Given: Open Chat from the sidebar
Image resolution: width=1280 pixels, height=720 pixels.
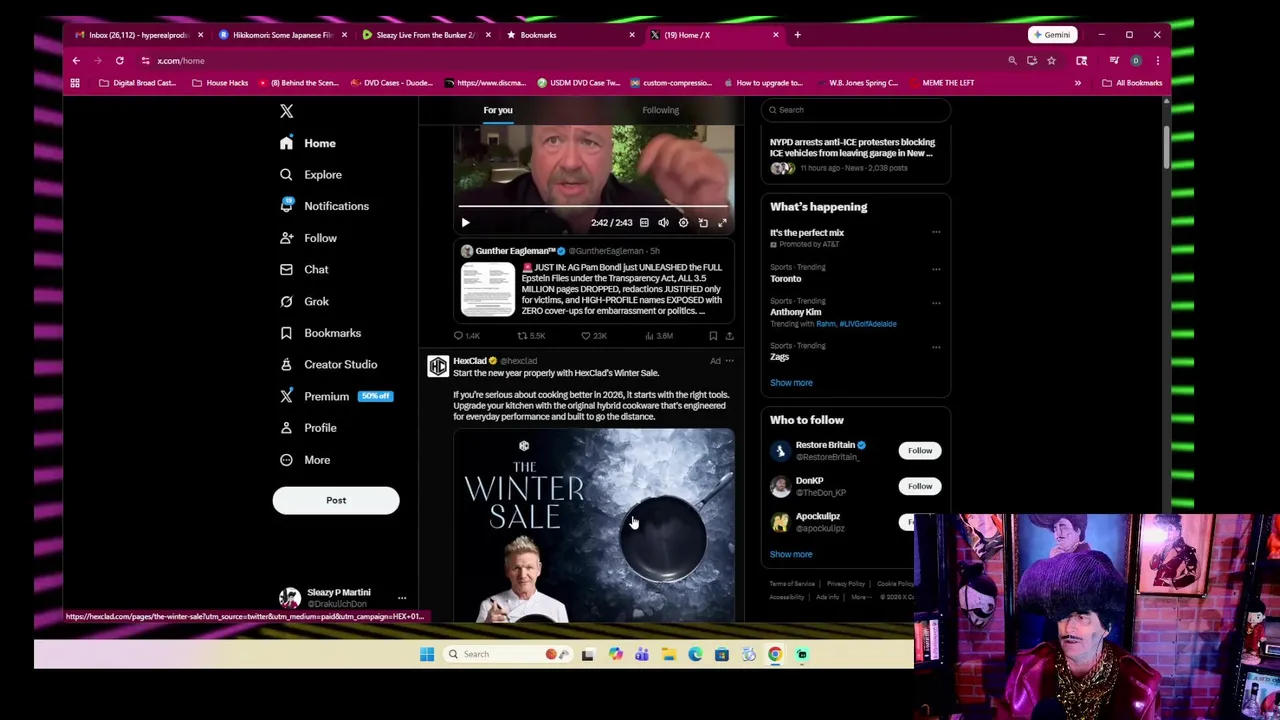Looking at the screenshot, I should [304, 270].
